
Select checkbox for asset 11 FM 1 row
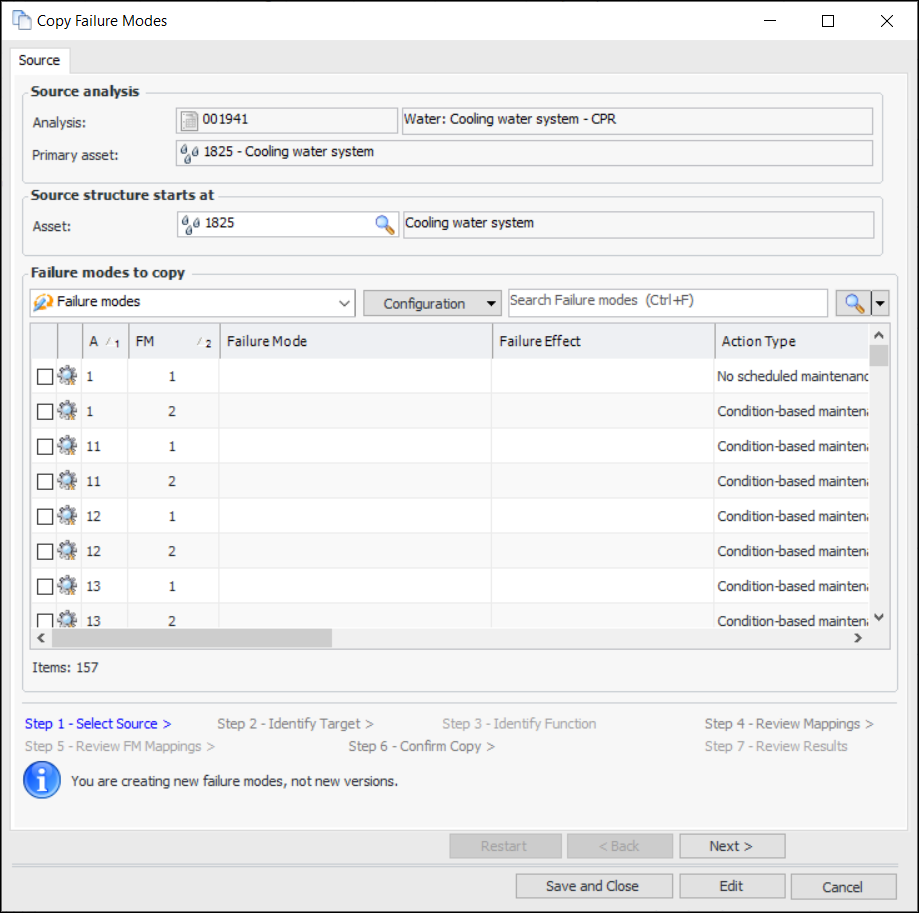point(44,447)
